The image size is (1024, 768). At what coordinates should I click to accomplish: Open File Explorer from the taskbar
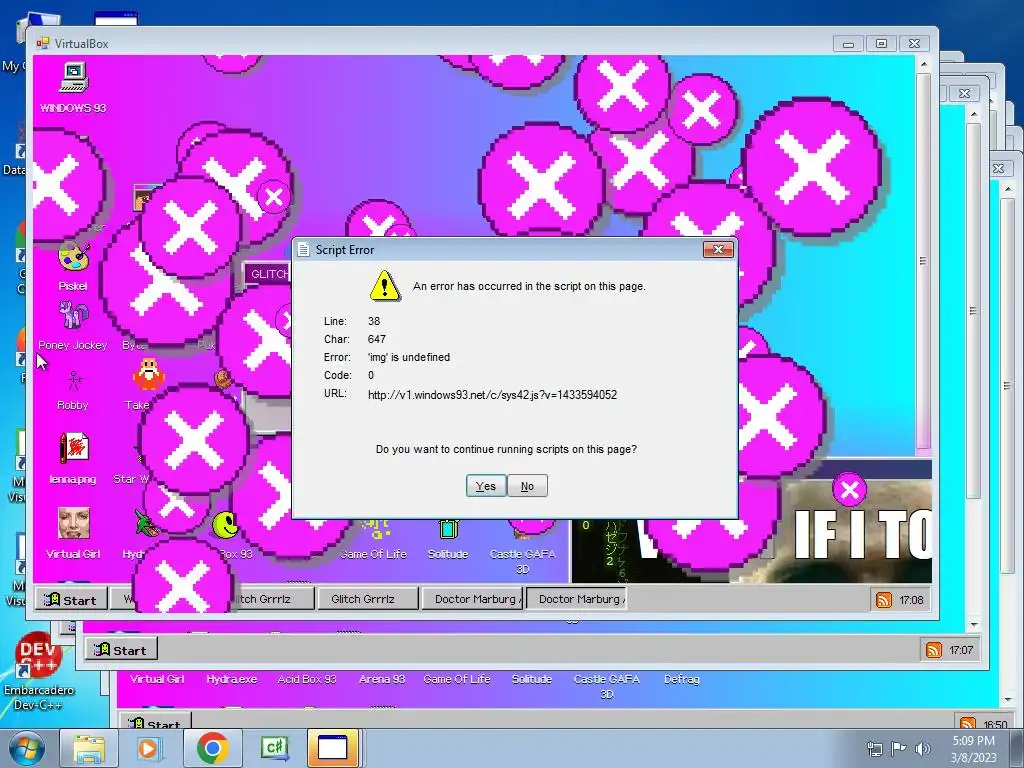(x=89, y=749)
